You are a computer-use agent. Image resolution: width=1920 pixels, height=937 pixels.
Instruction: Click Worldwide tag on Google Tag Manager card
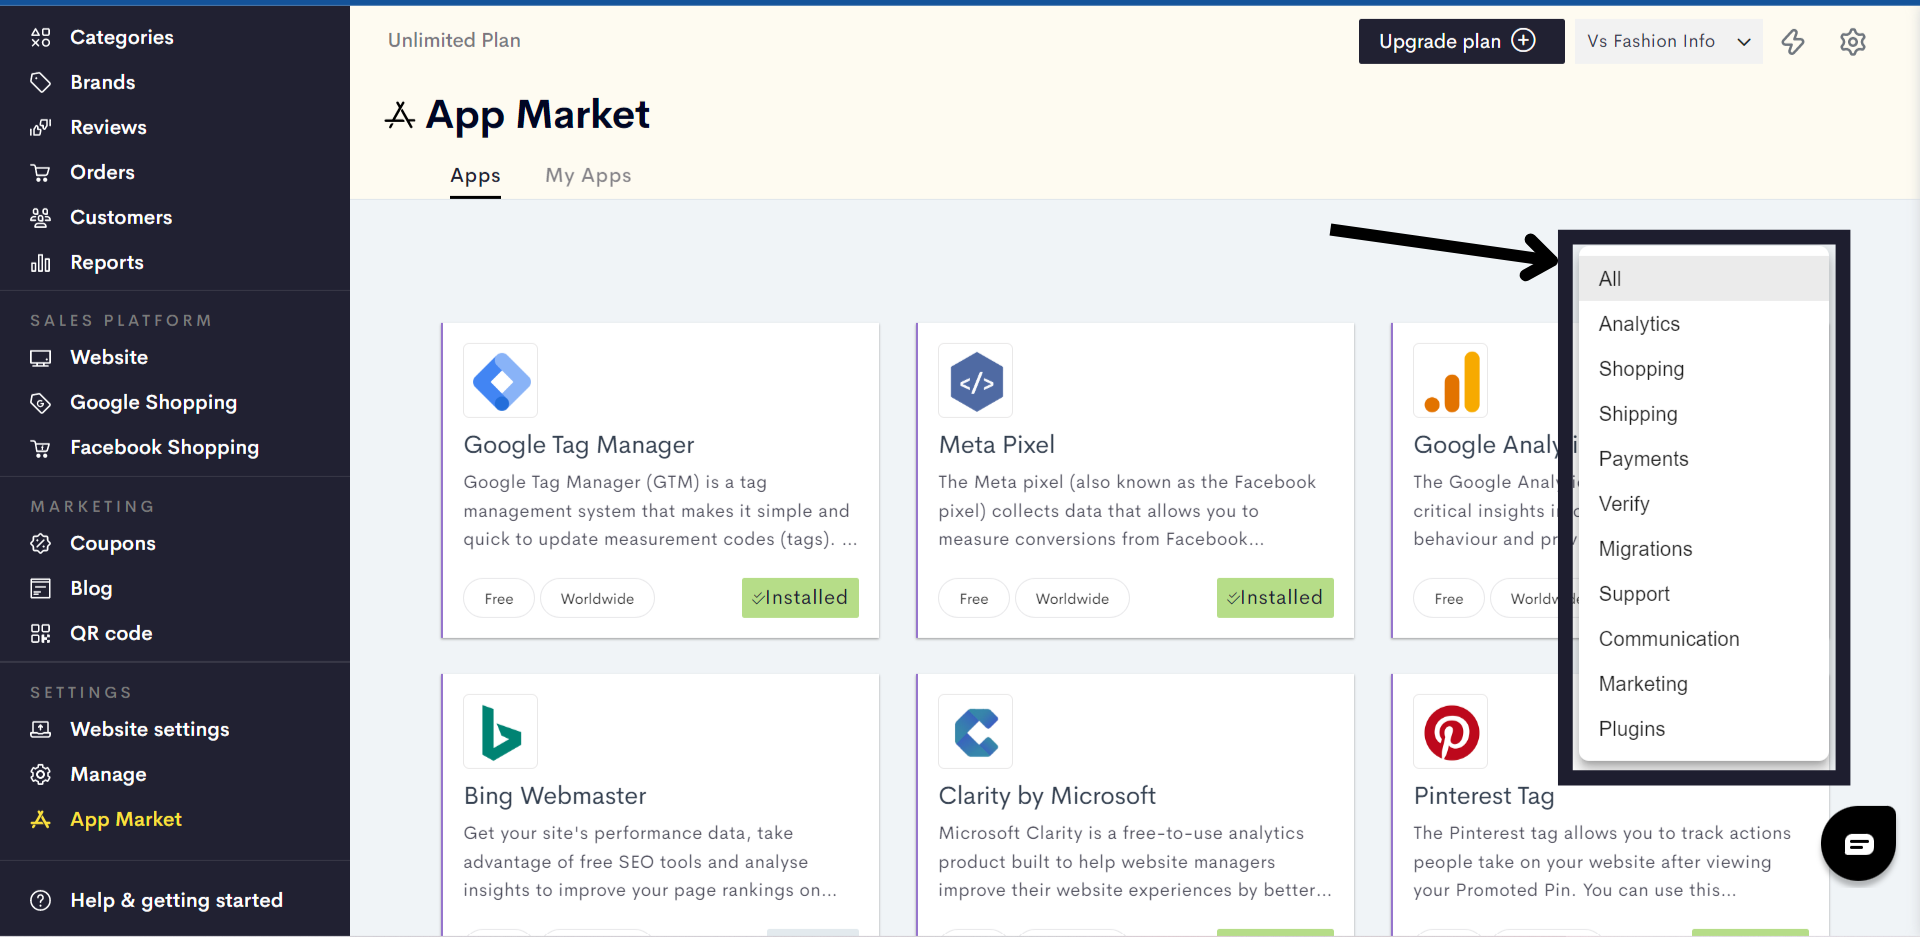597,599
